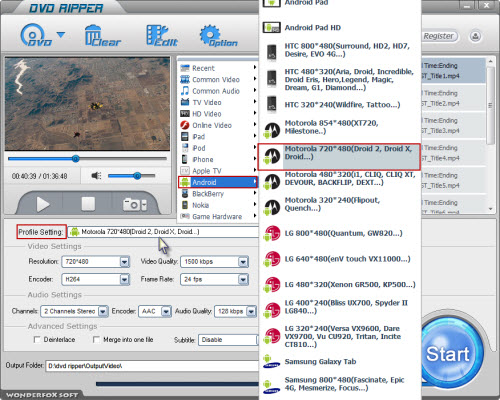500x400 pixels.
Task: Open the HD Video category
Action: point(218,114)
